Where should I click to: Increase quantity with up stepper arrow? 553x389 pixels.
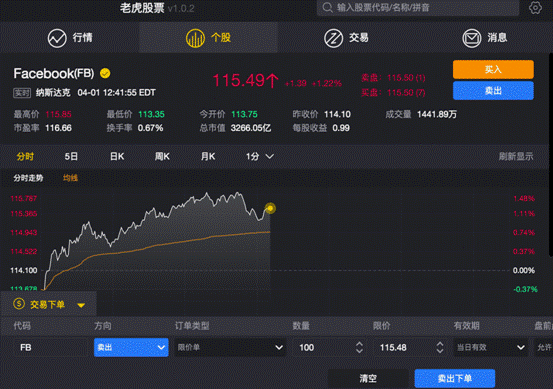tap(359, 344)
